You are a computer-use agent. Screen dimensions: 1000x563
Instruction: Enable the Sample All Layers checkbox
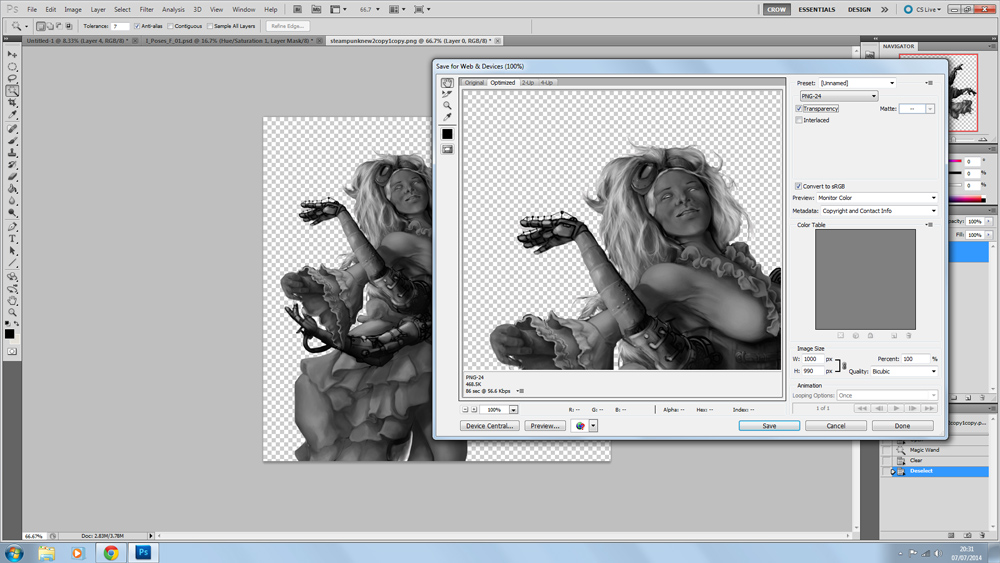(x=210, y=26)
